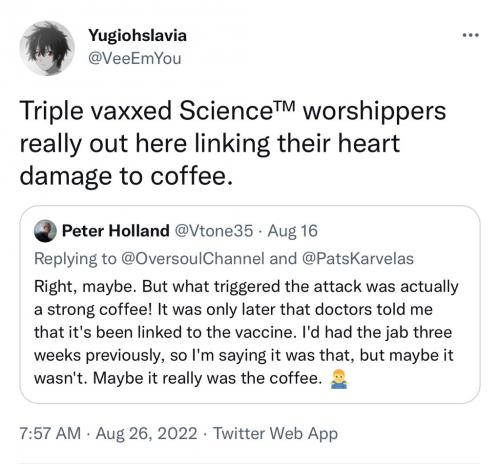Open the three-dot more options menu

coord(471,35)
